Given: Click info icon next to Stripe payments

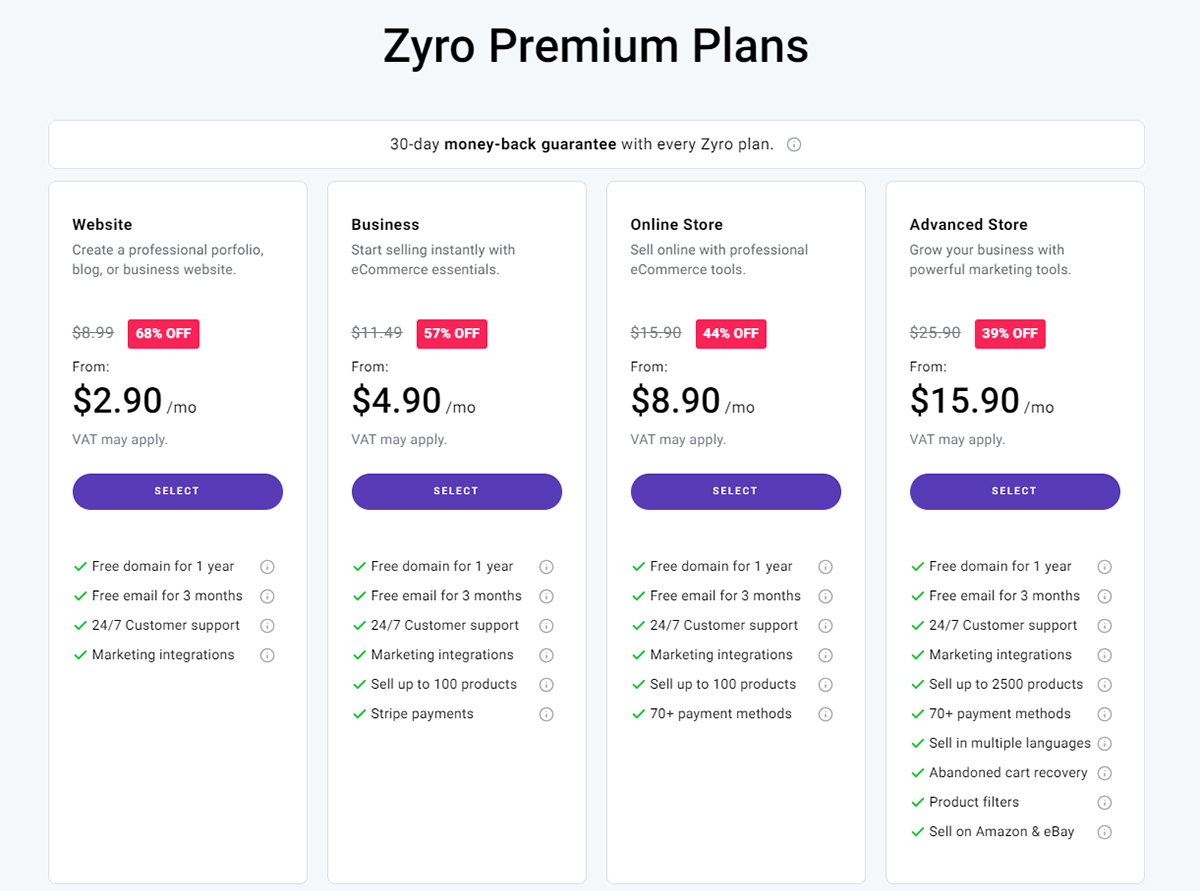Looking at the screenshot, I should click(546, 715).
